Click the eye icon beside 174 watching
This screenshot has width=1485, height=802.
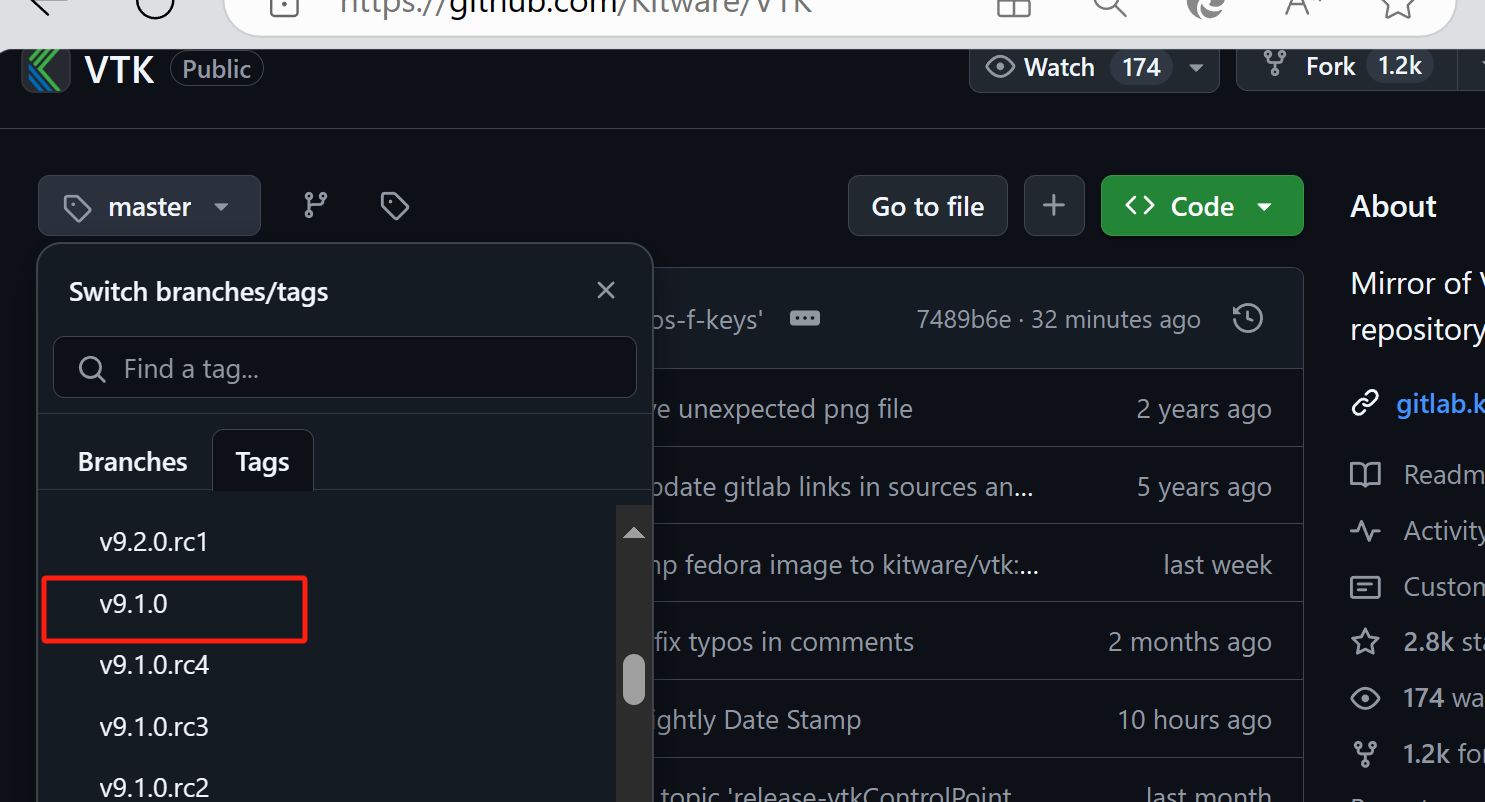[x=1365, y=697]
